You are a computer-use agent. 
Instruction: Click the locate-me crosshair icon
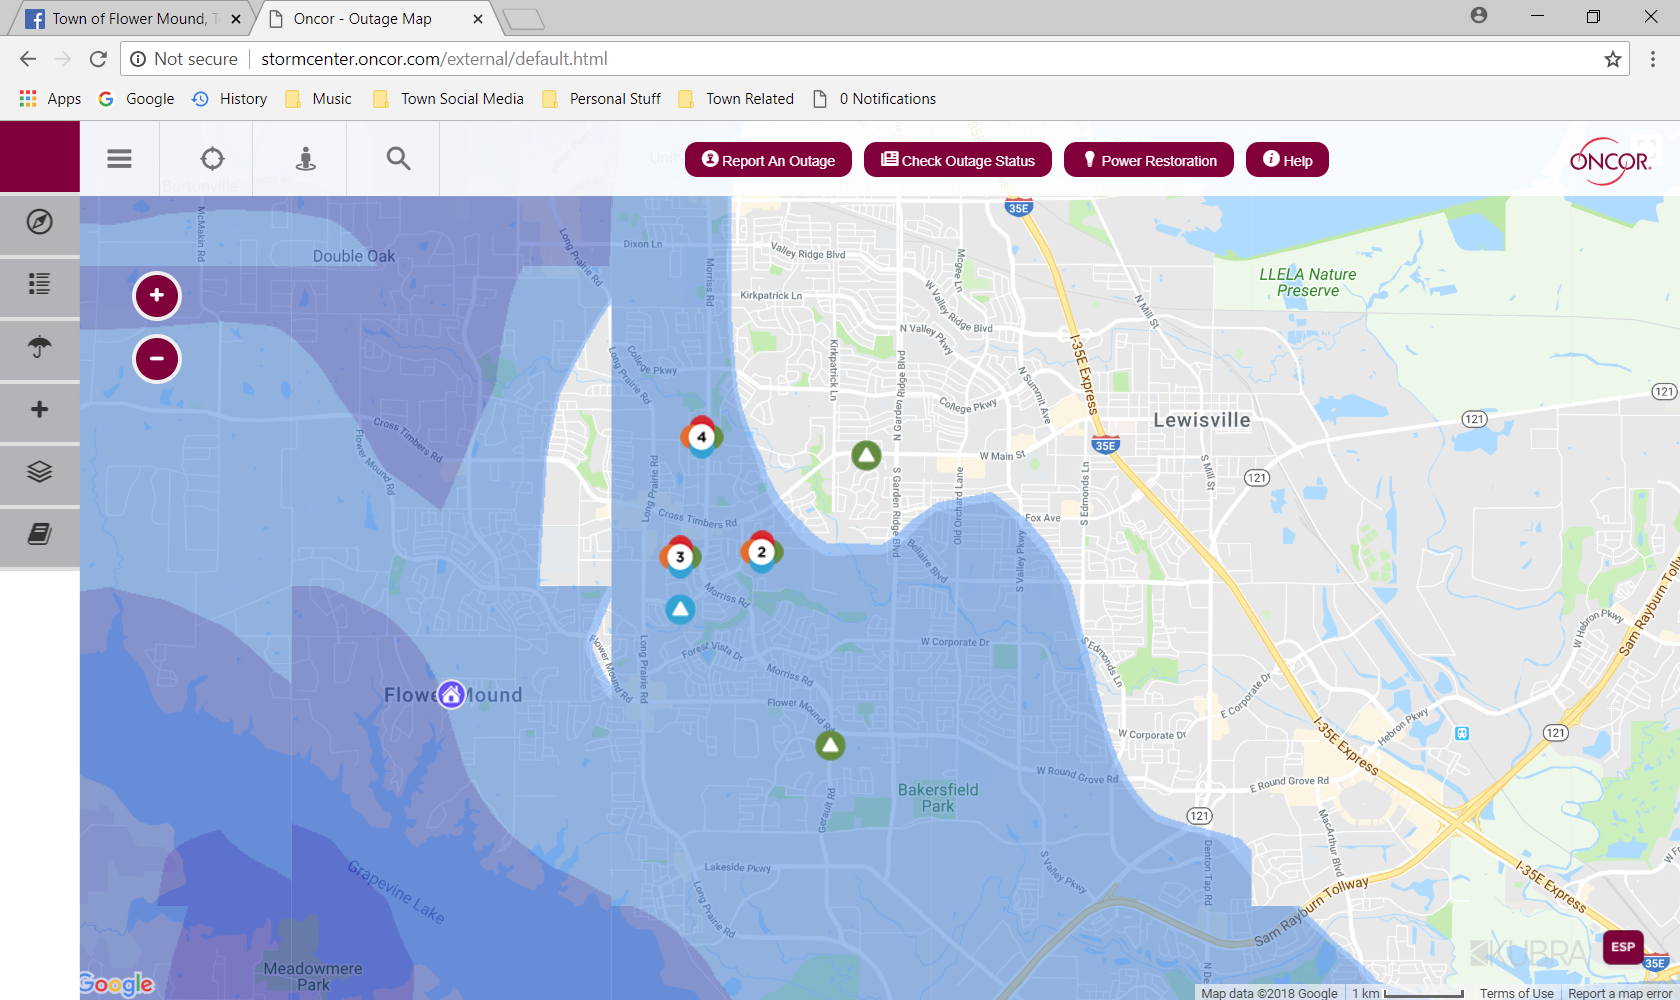point(212,159)
